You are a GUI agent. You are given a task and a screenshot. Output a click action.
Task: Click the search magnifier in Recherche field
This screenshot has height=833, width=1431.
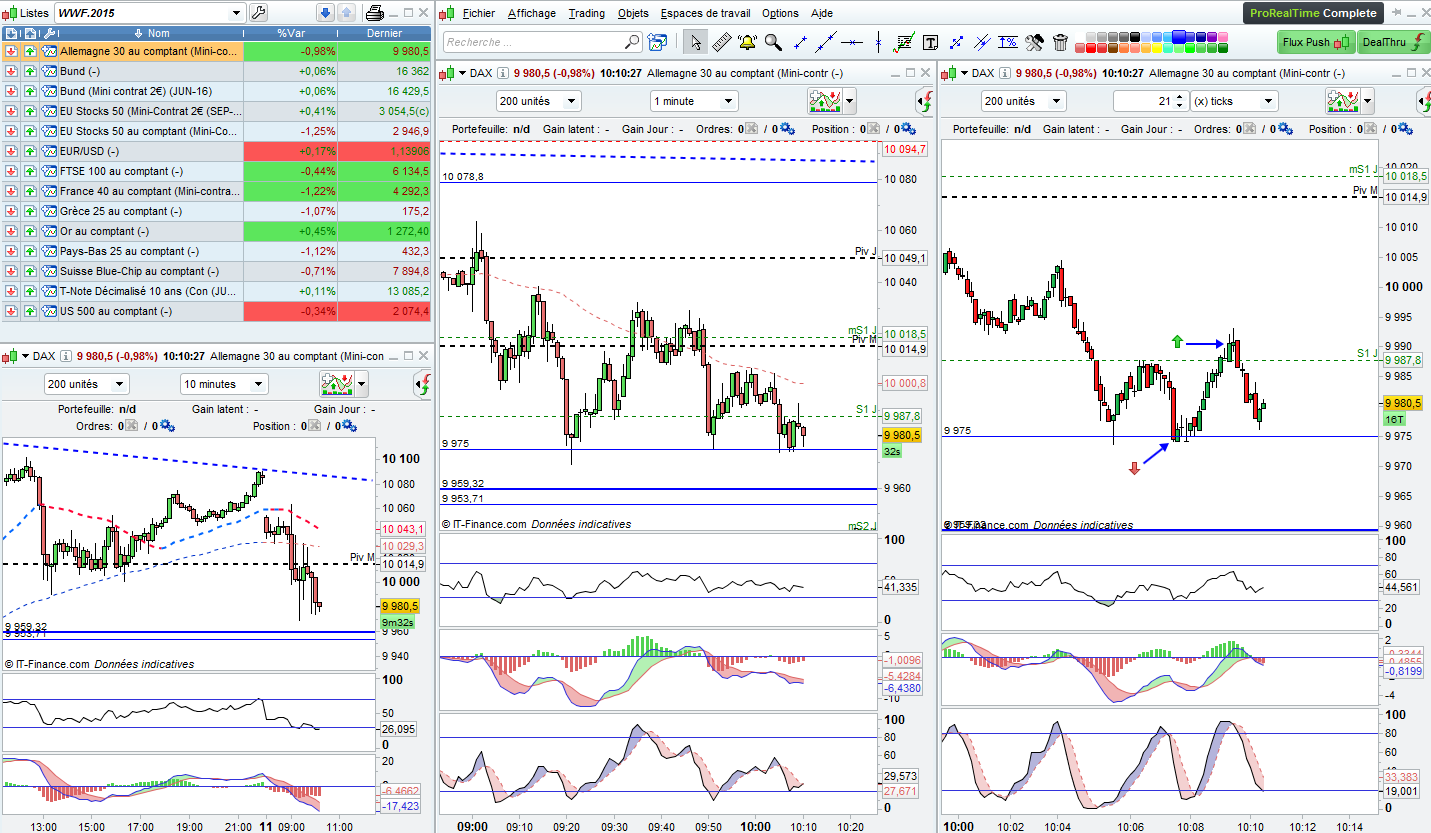tap(631, 42)
